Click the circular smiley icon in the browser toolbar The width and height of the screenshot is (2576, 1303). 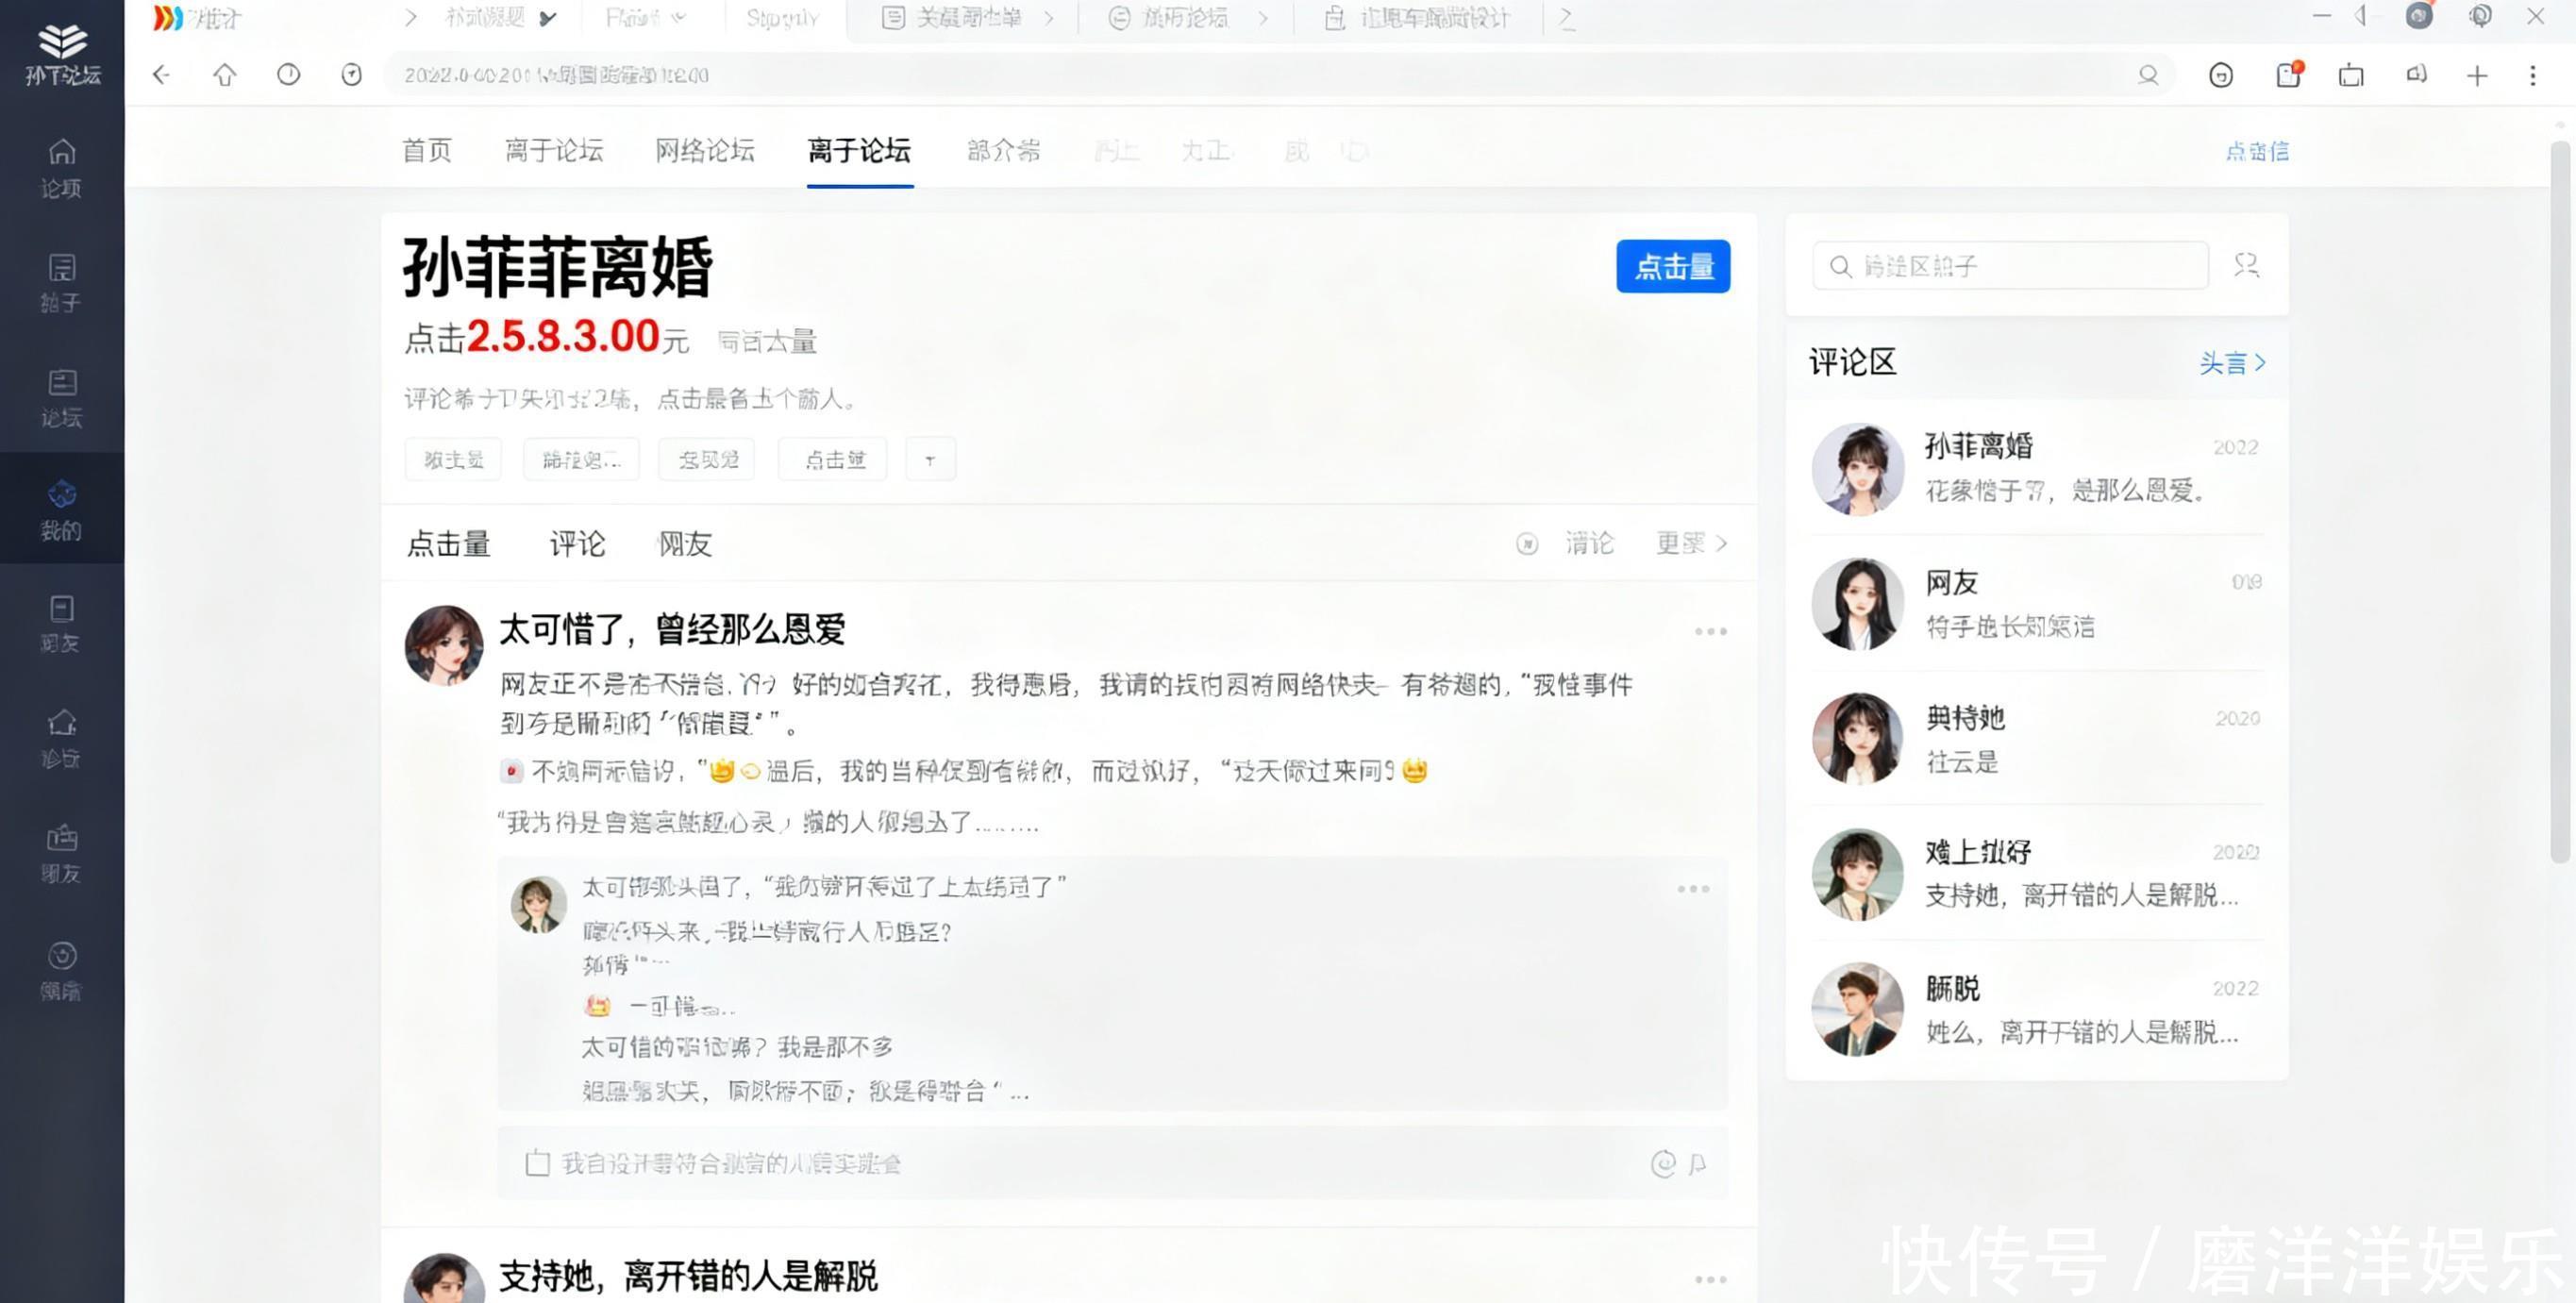(x=2220, y=75)
